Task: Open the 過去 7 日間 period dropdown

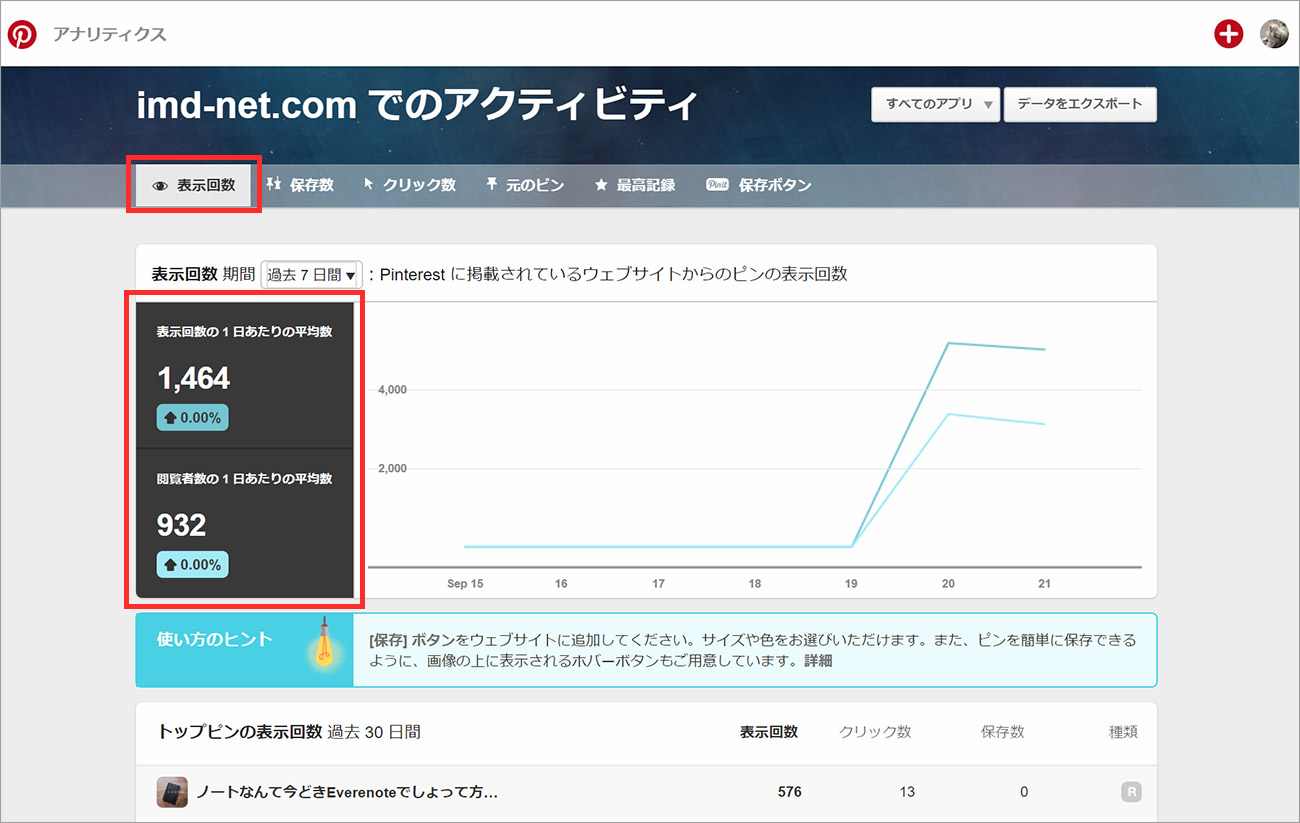Action: click(311, 274)
